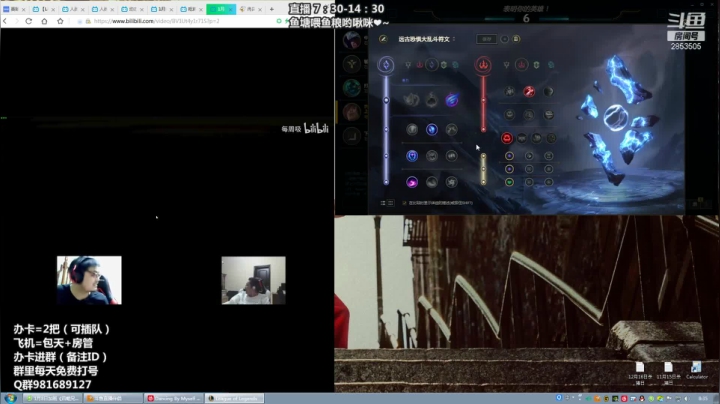Select the highlighted red hunter rune
This screenshot has height=404, width=720.
pyautogui.click(x=507, y=138)
